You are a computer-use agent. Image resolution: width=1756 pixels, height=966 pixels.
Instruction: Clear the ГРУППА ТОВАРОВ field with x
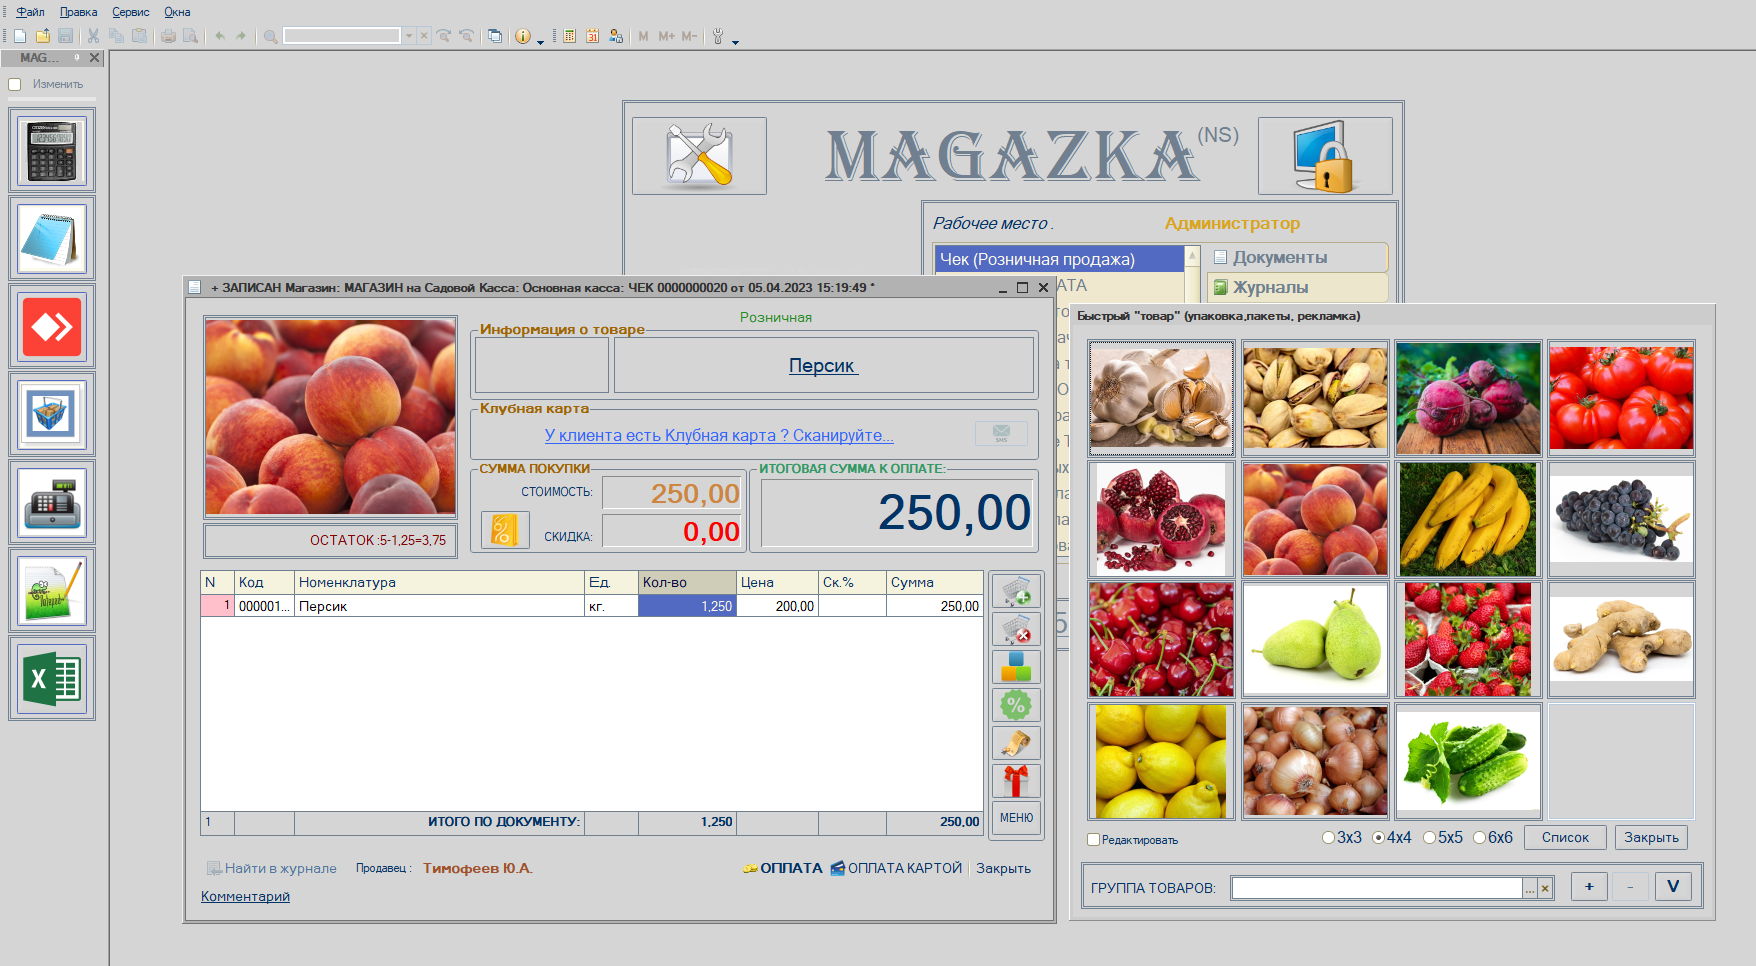pos(1545,888)
